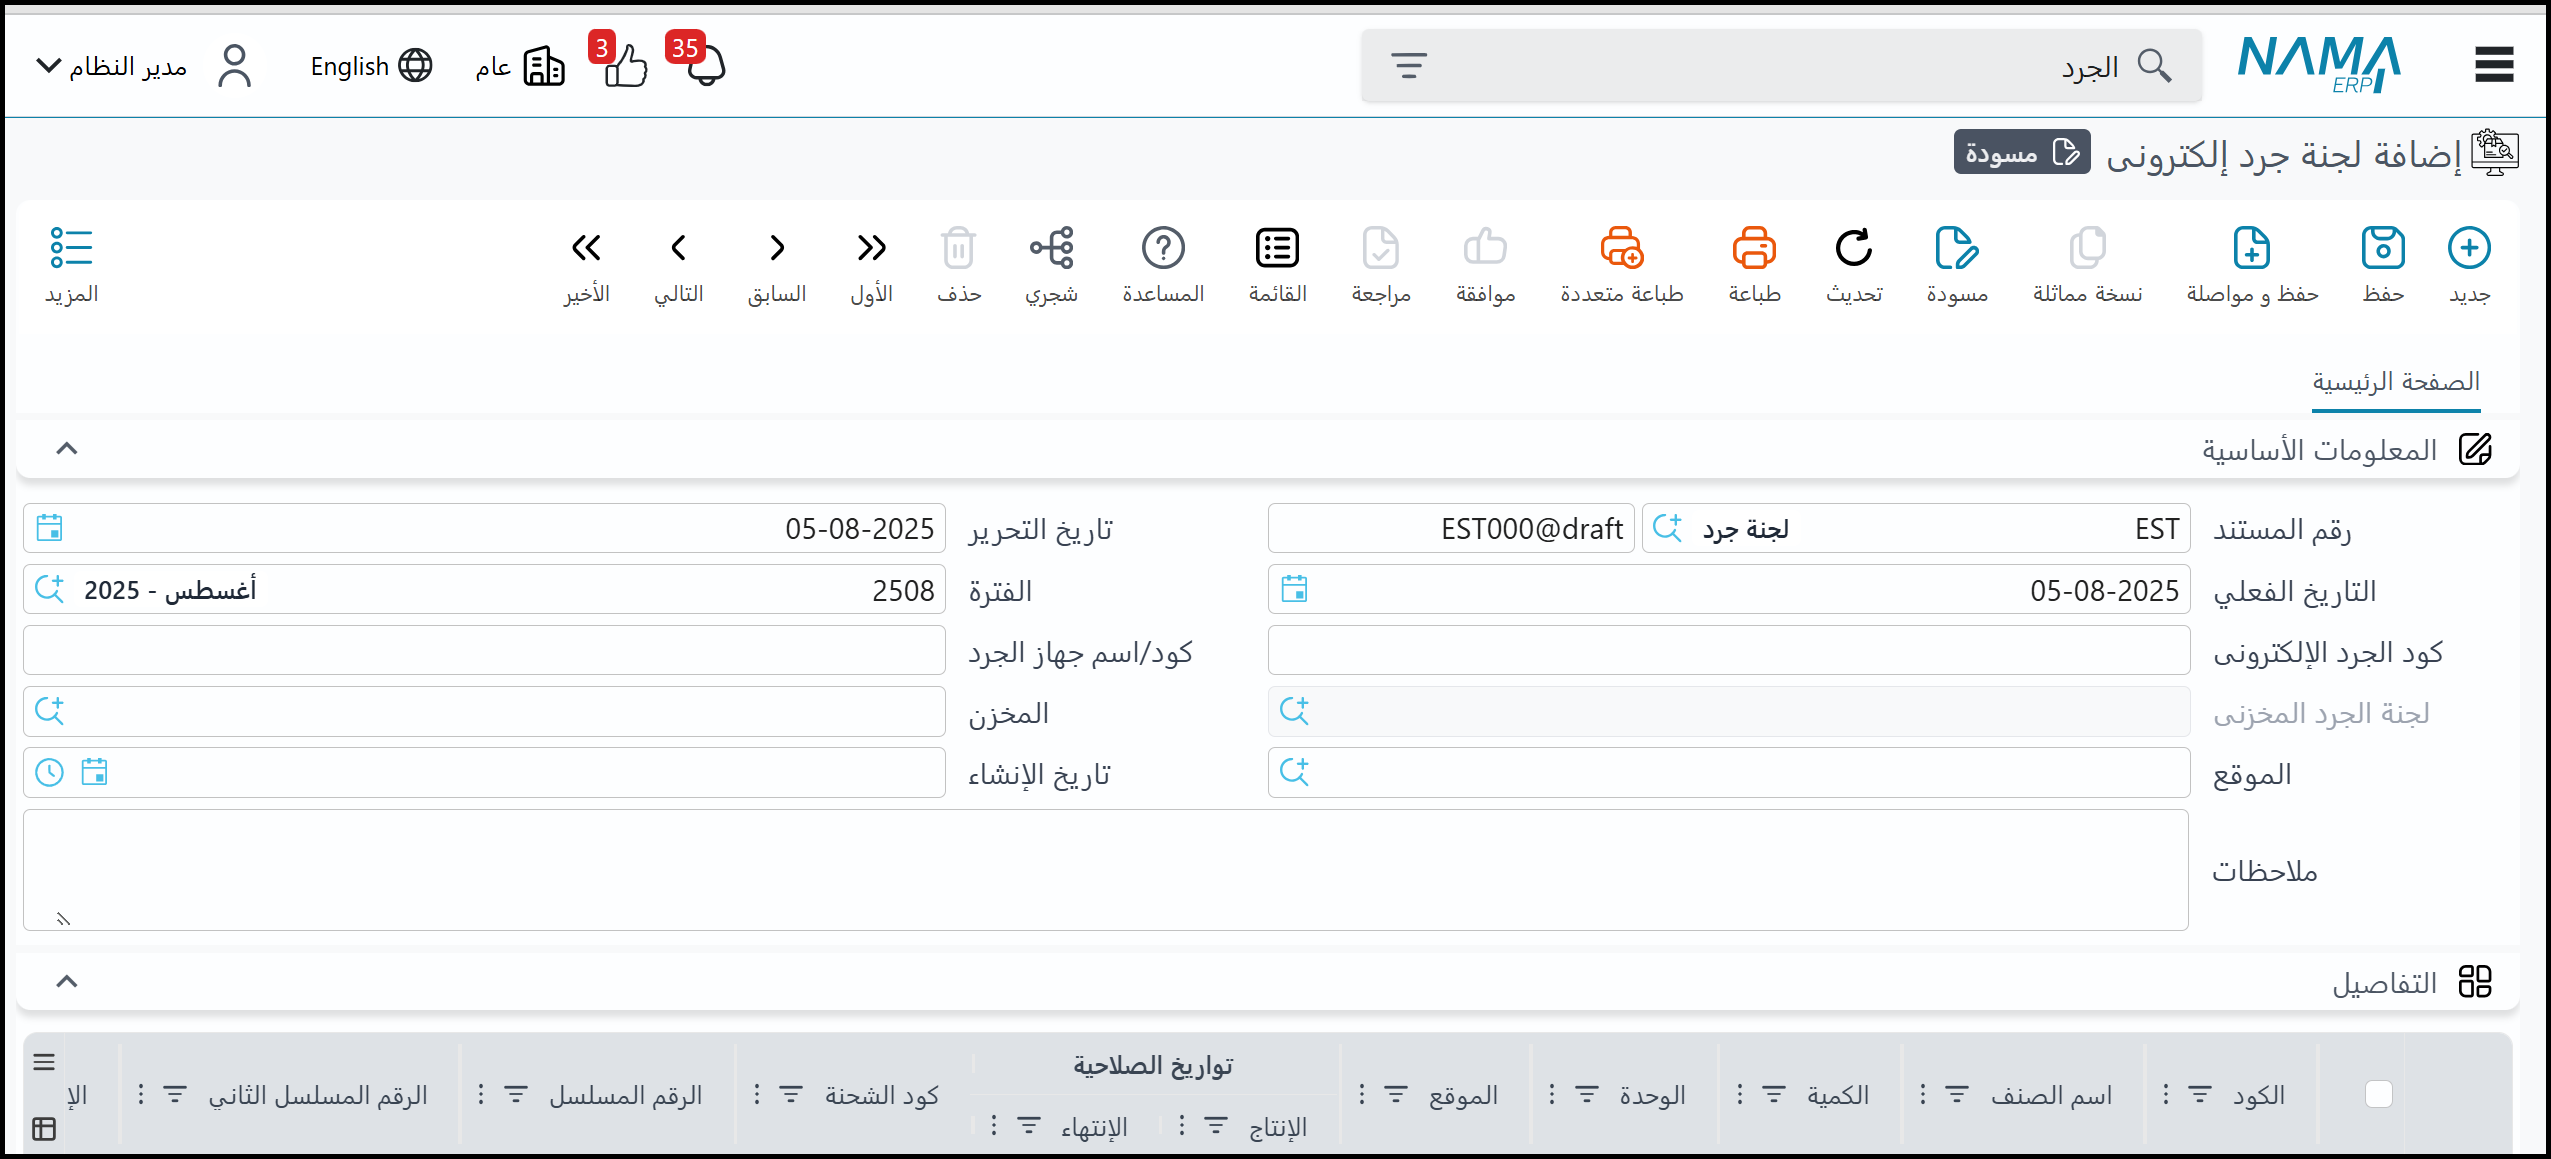
Task: Click the Save (حفظ) toolbar icon
Action: pyautogui.click(x=2382, y=249)
